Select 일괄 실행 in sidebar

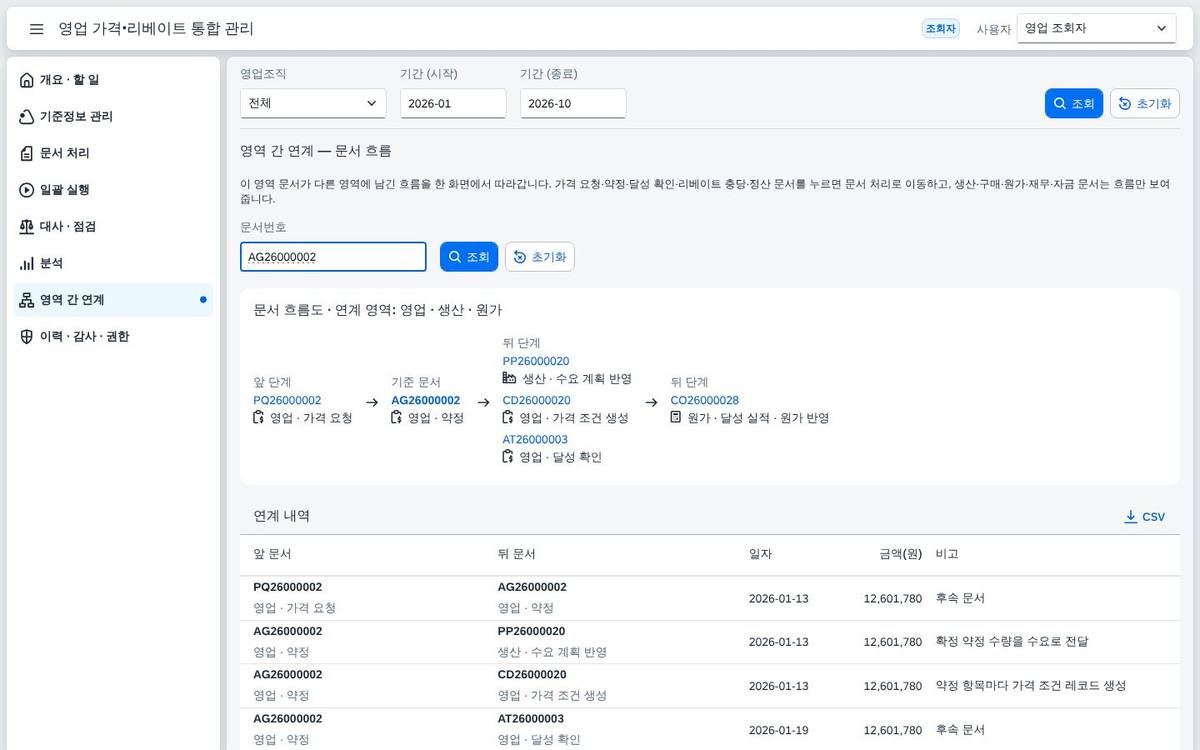point(113,190)
